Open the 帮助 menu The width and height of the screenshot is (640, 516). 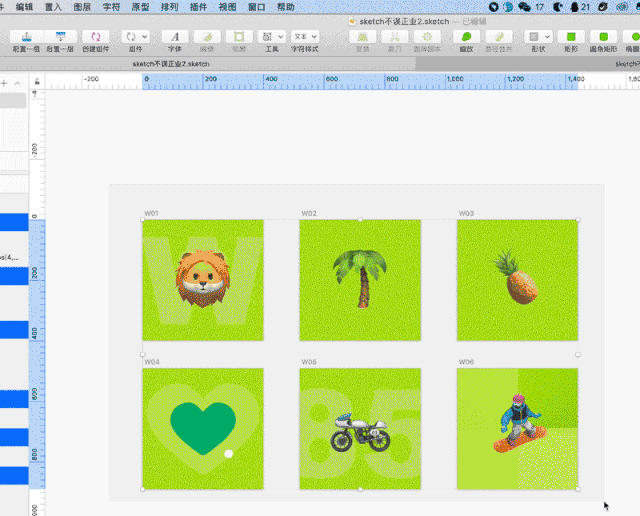coord(286,7)
